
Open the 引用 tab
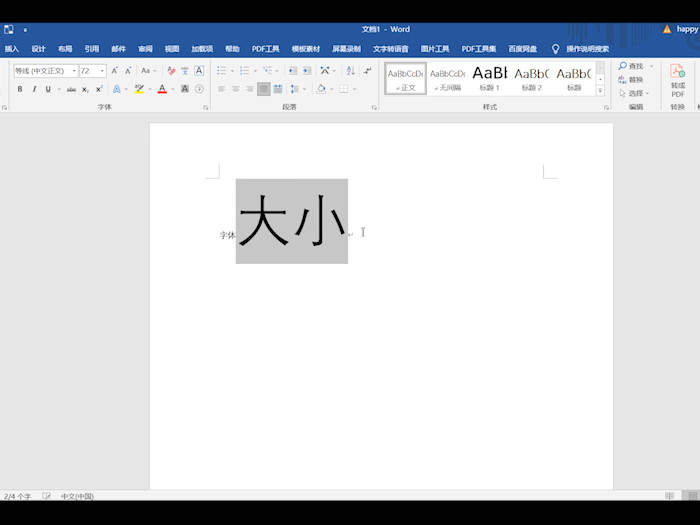(92, 49)
